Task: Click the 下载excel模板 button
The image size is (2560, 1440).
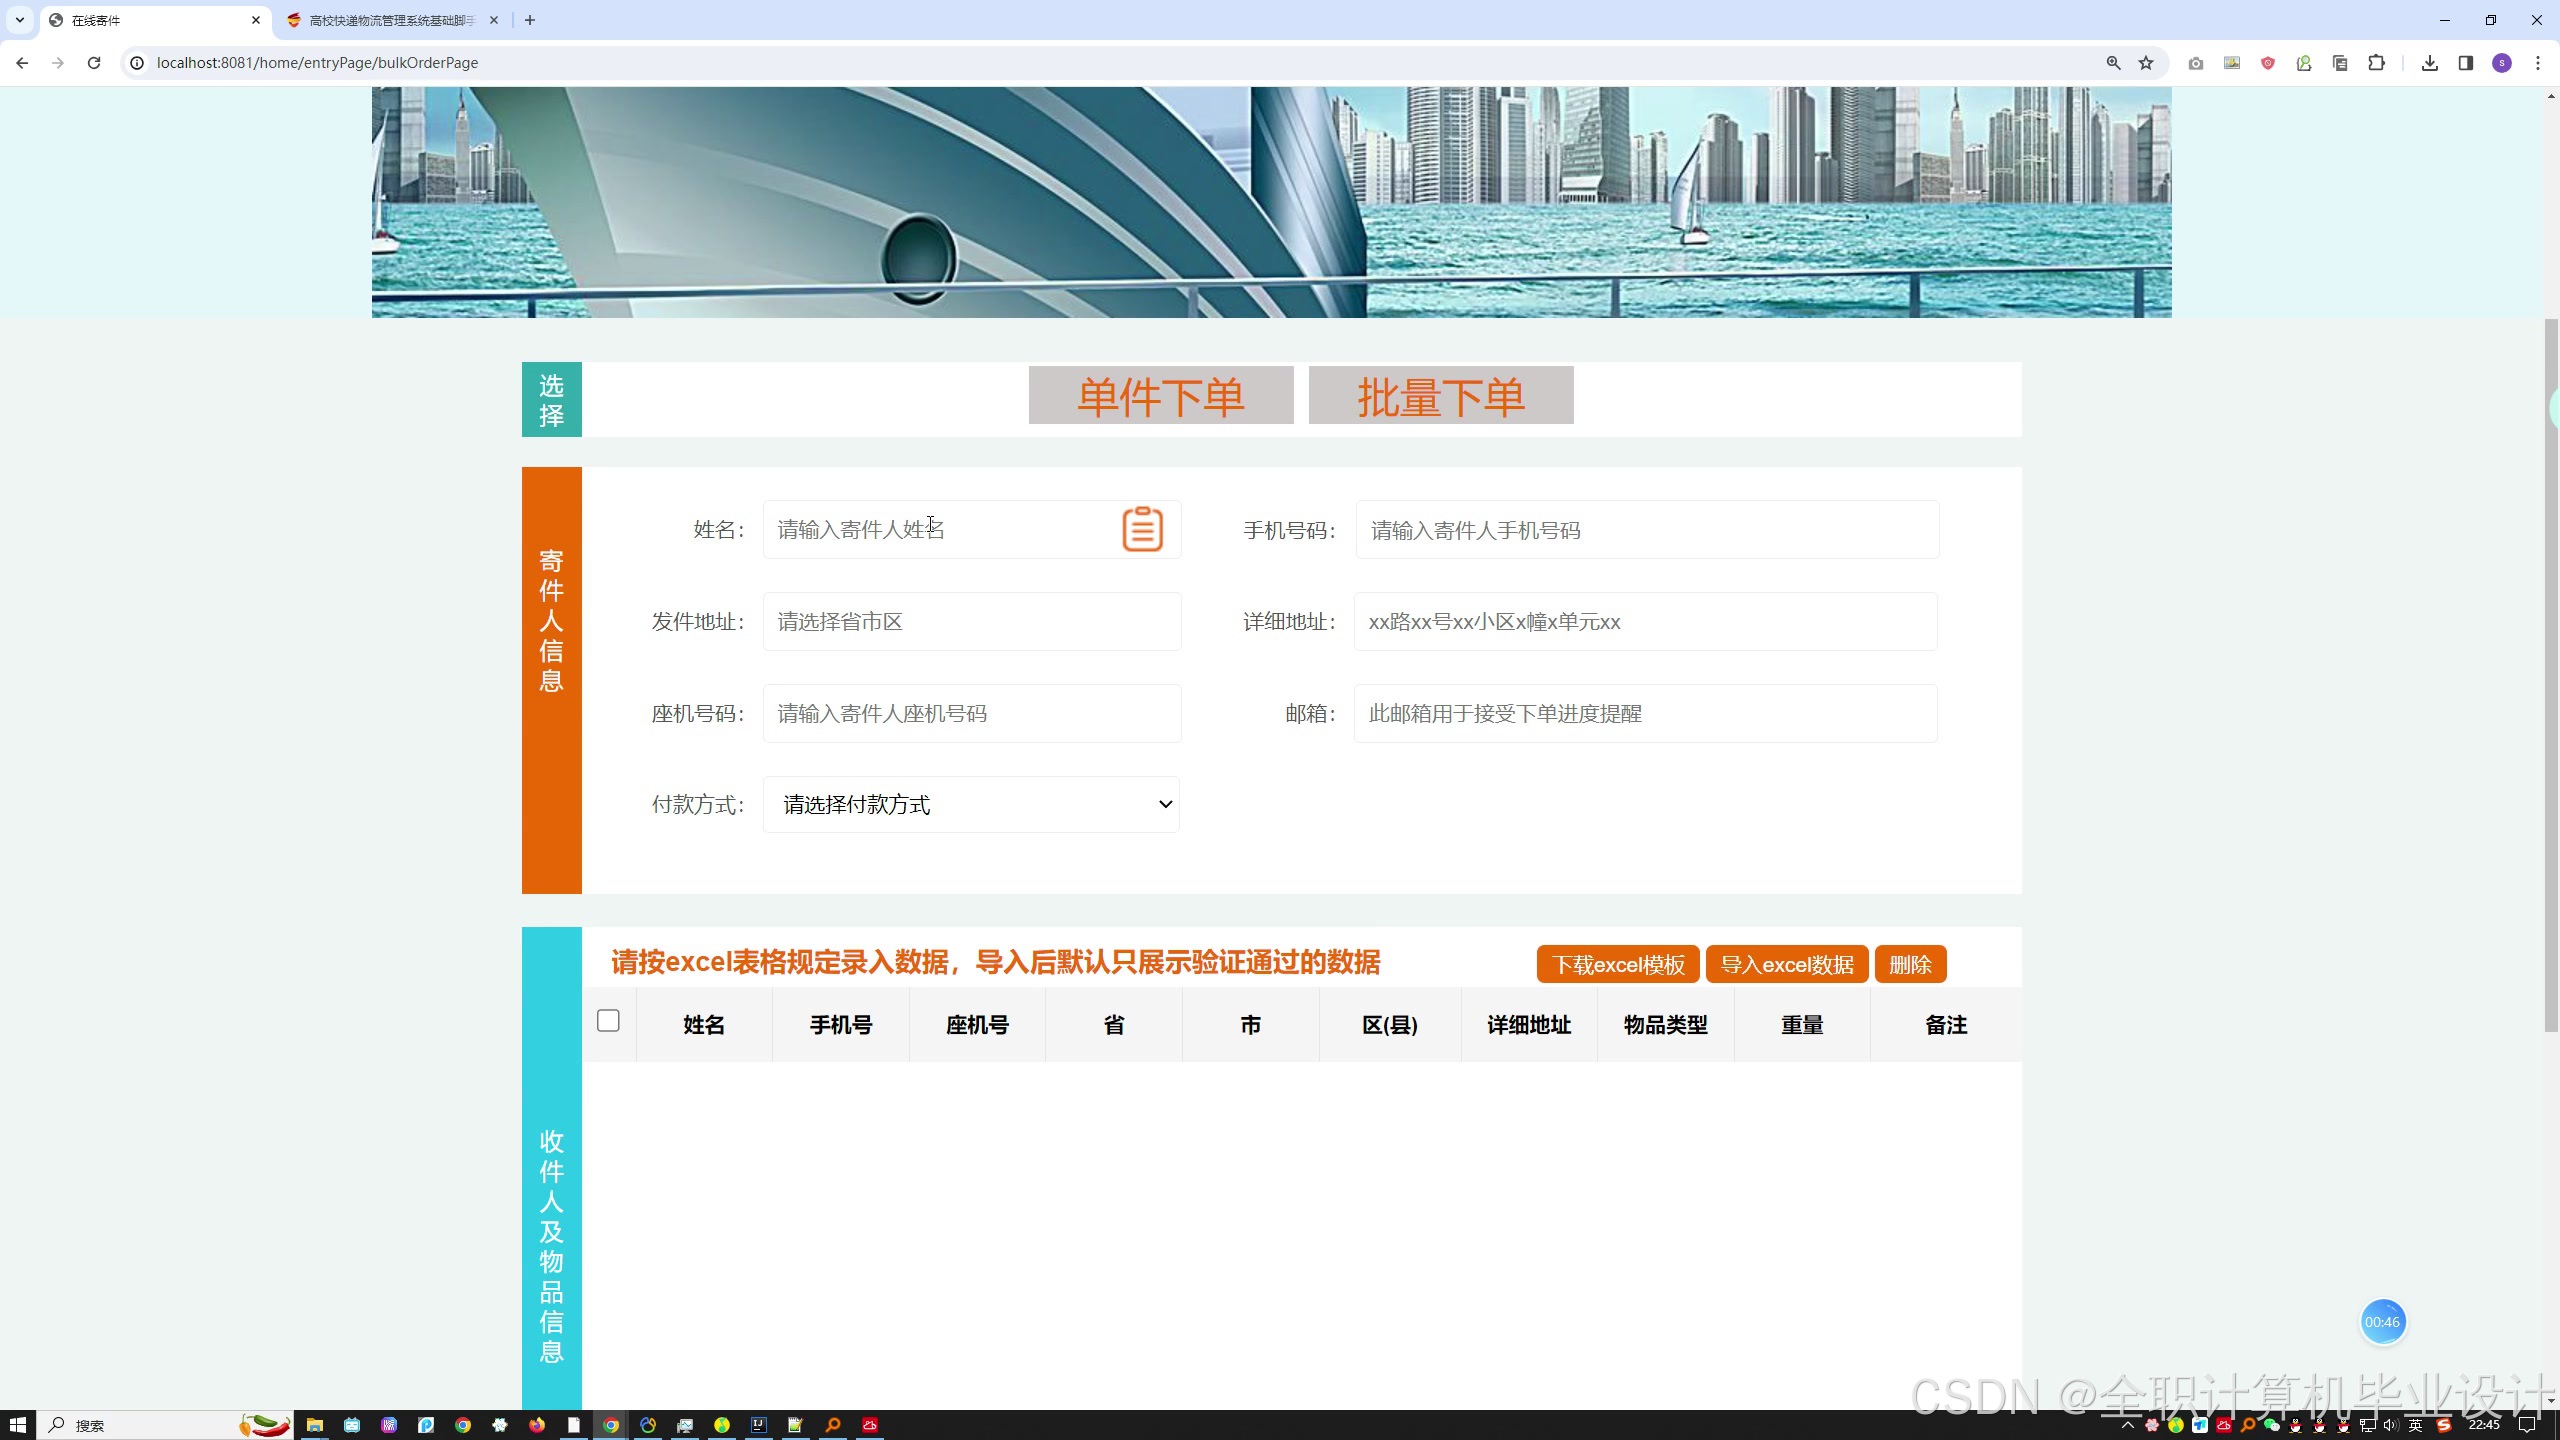Action: click(1617, 964)
